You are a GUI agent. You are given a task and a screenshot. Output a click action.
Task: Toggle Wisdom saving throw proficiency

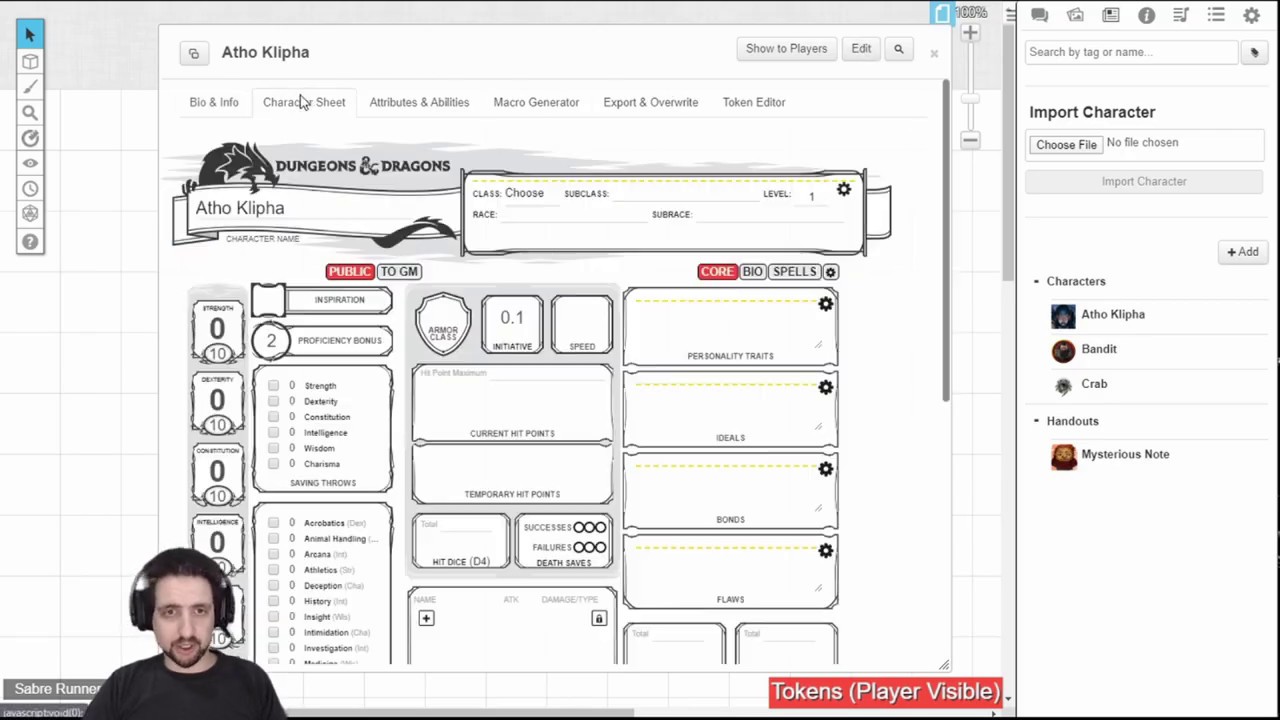coord(273,448)
